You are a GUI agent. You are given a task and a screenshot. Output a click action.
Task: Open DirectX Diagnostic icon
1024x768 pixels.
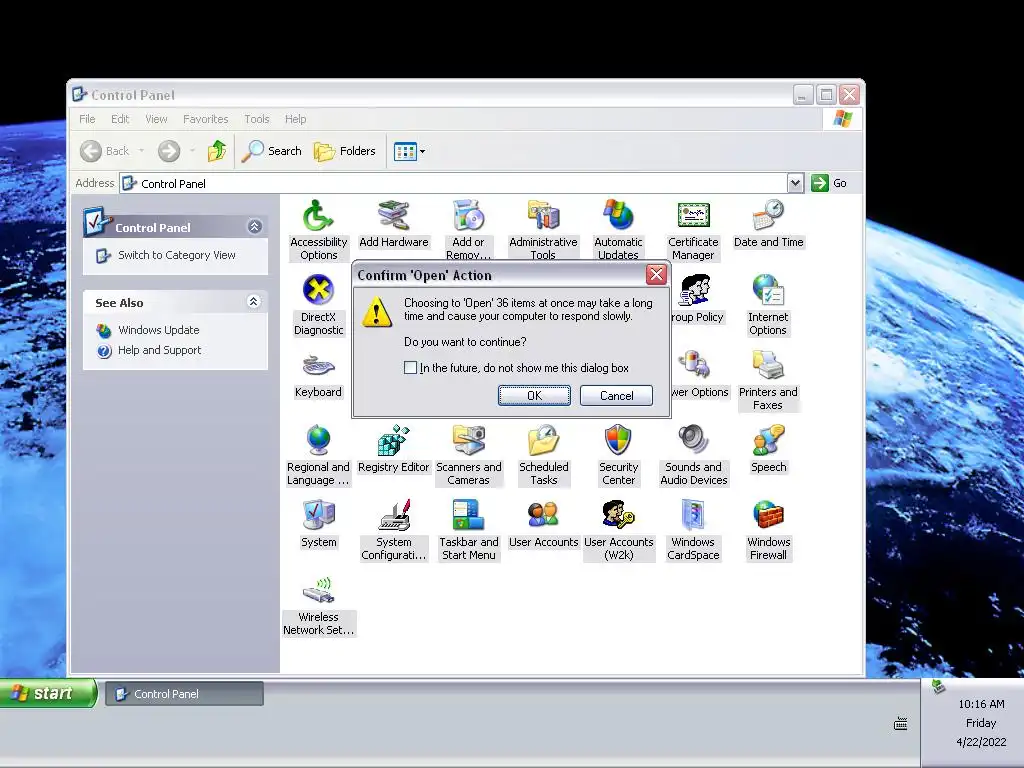point(318,304)
